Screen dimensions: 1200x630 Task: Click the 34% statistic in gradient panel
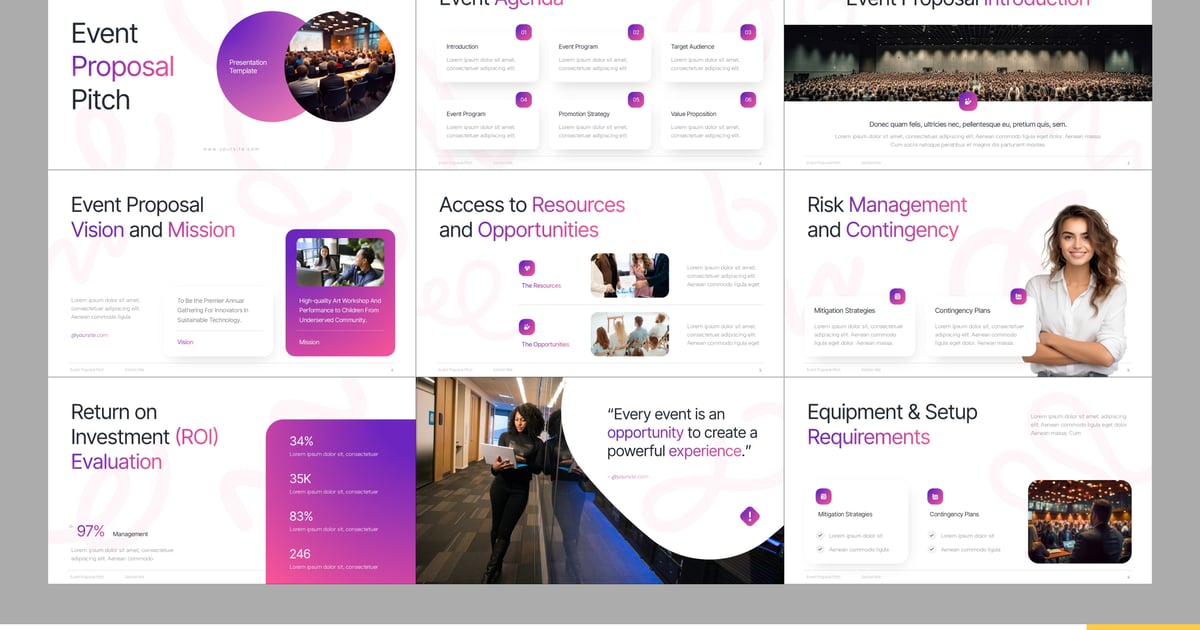click(301, 441)
